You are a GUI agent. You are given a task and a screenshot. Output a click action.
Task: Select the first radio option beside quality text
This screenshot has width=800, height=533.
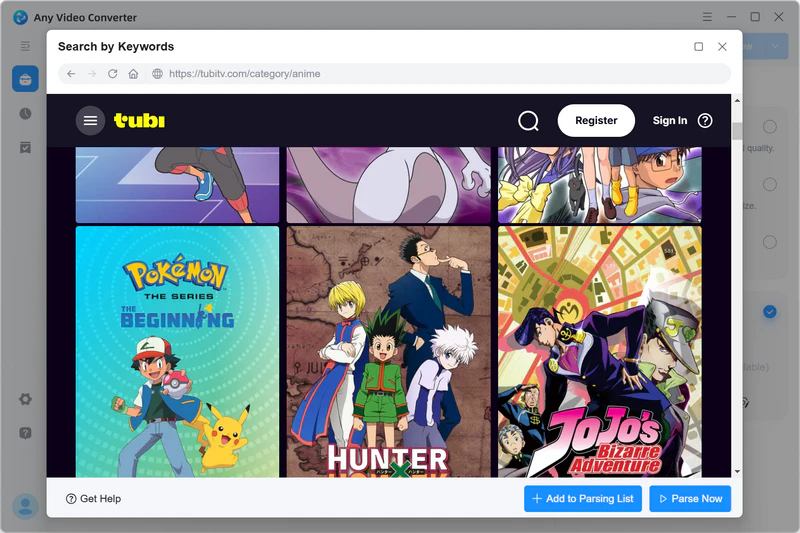pyautogui.click(x=769, y=126)
